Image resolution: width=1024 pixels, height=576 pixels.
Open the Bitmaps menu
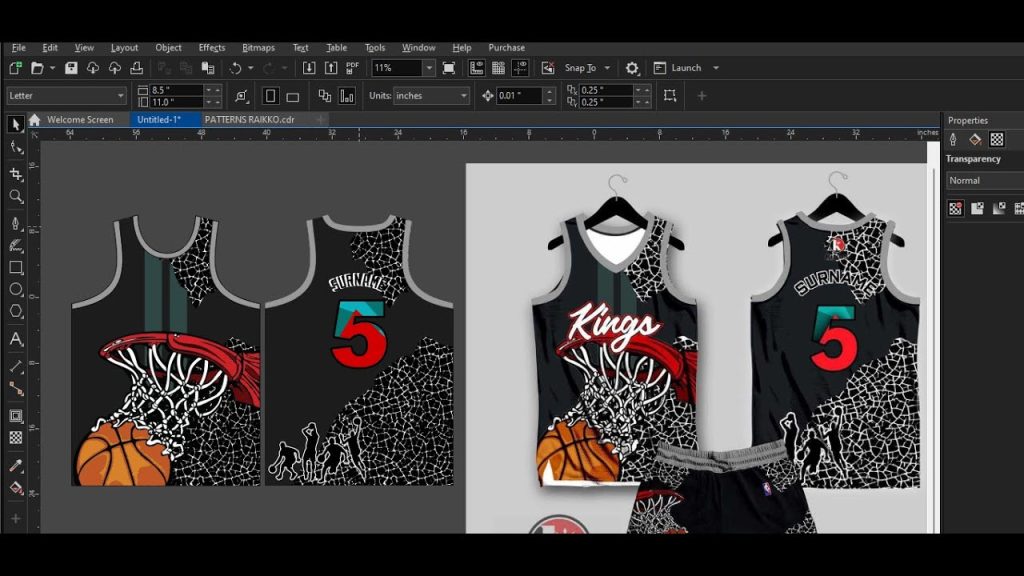coord(258,48)
